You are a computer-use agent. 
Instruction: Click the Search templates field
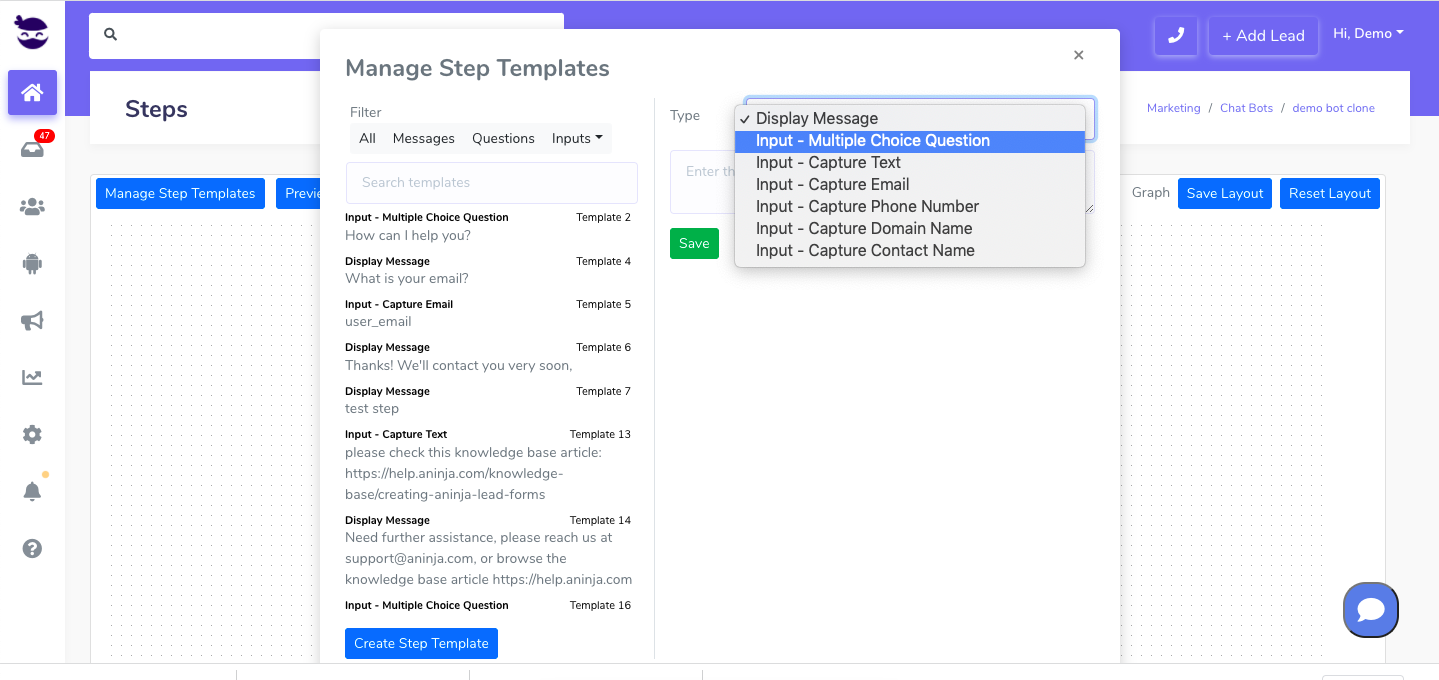tap(491, 183)
